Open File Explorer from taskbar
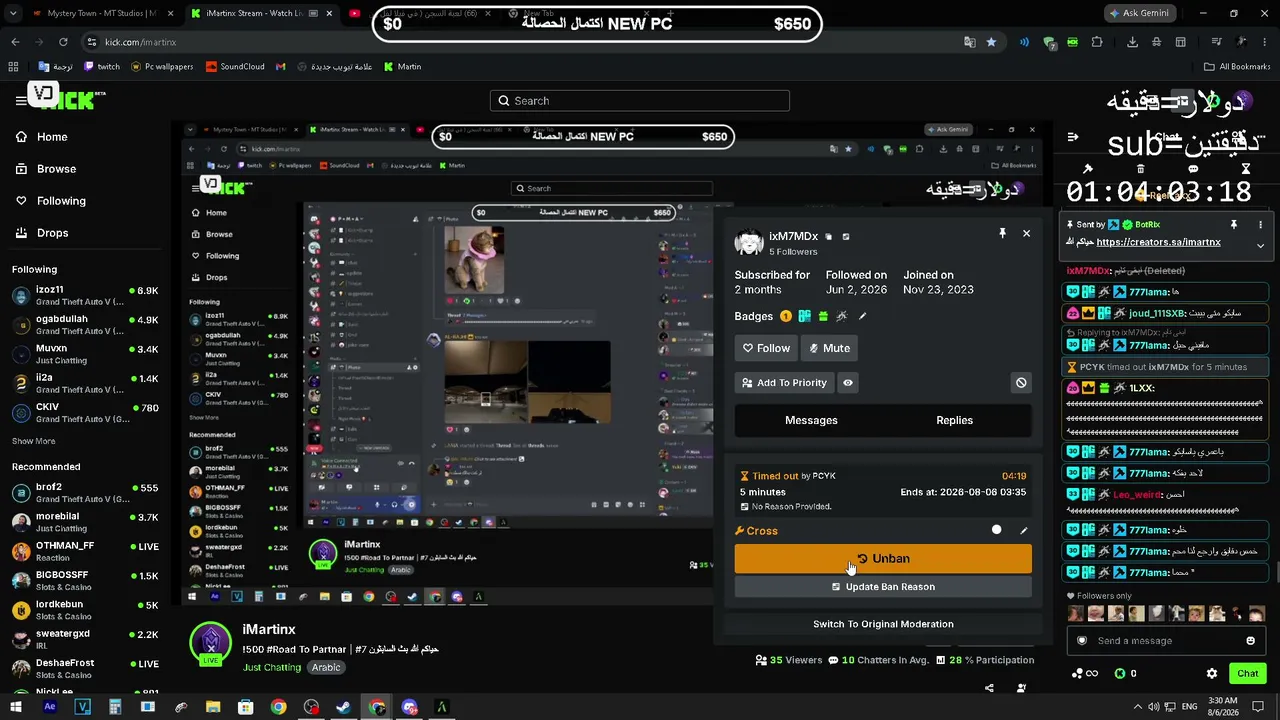 [x=213, y=707]
